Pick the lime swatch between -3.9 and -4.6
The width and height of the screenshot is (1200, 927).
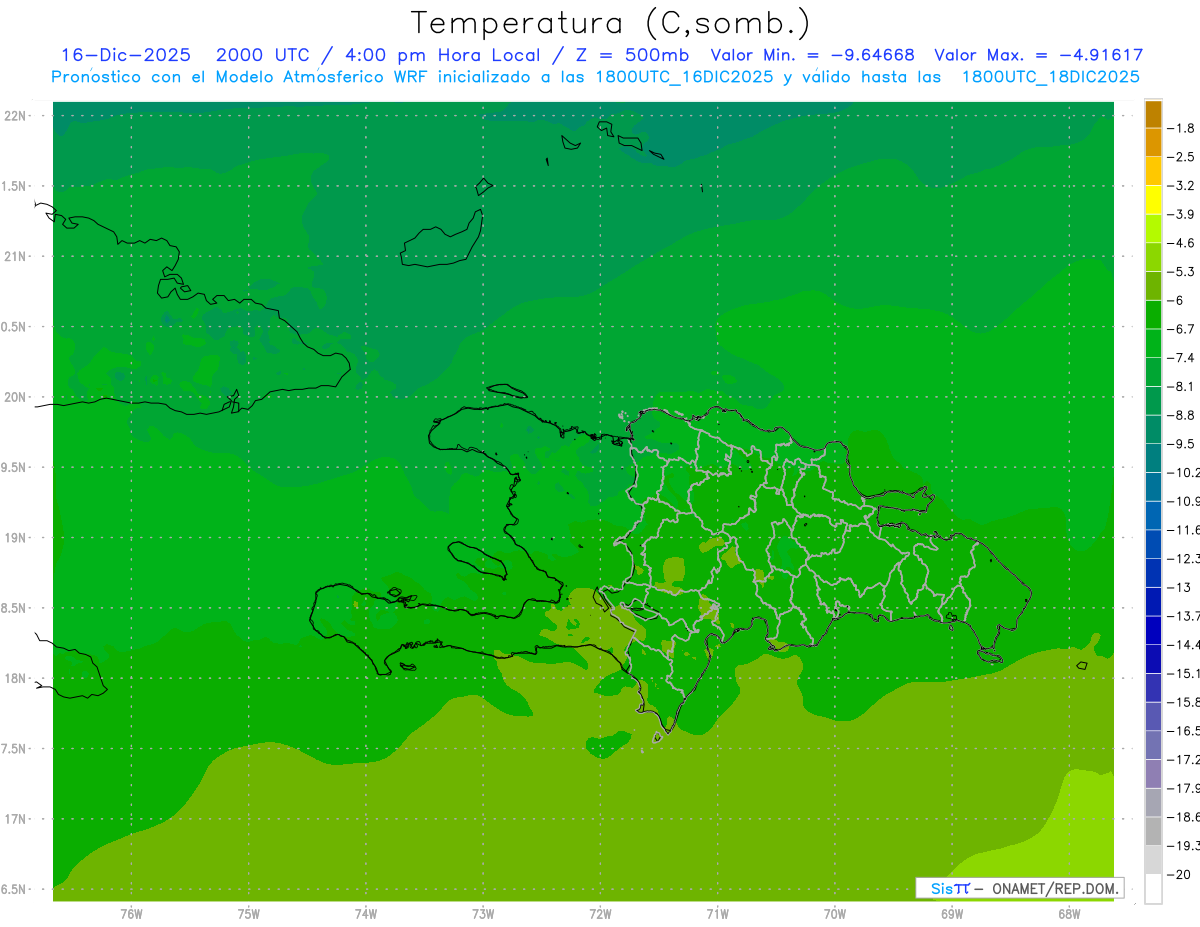coord(1153,229)
